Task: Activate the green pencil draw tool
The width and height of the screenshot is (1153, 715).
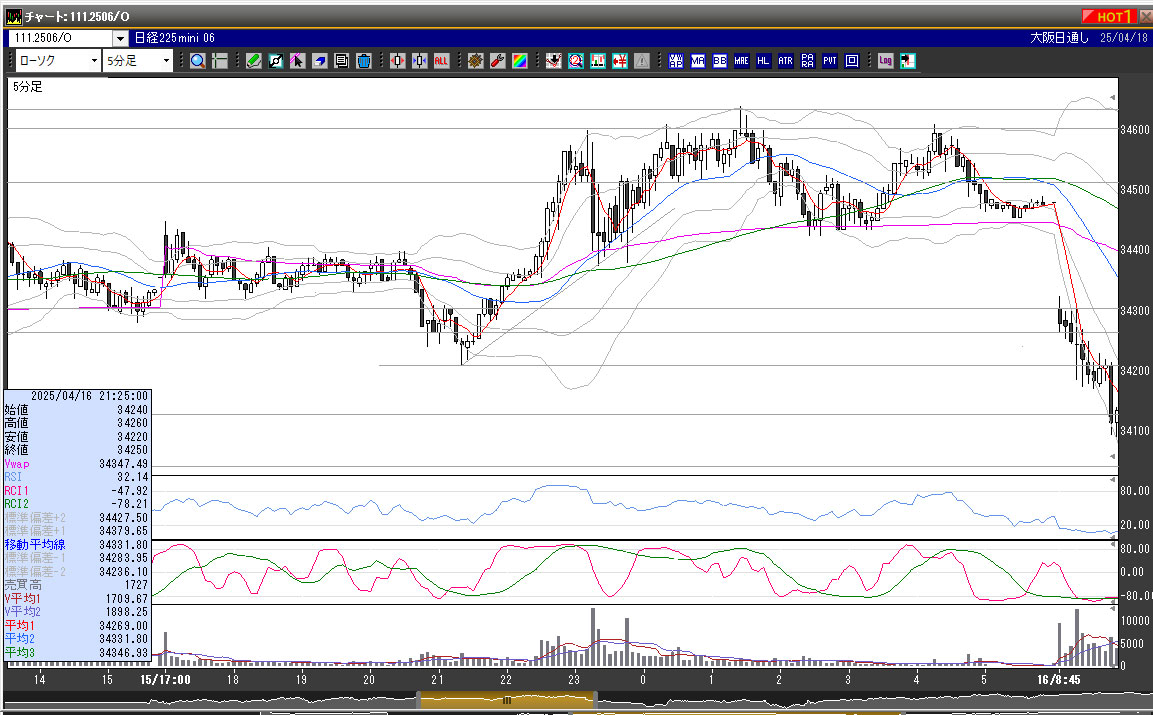Action: point(254,61)
